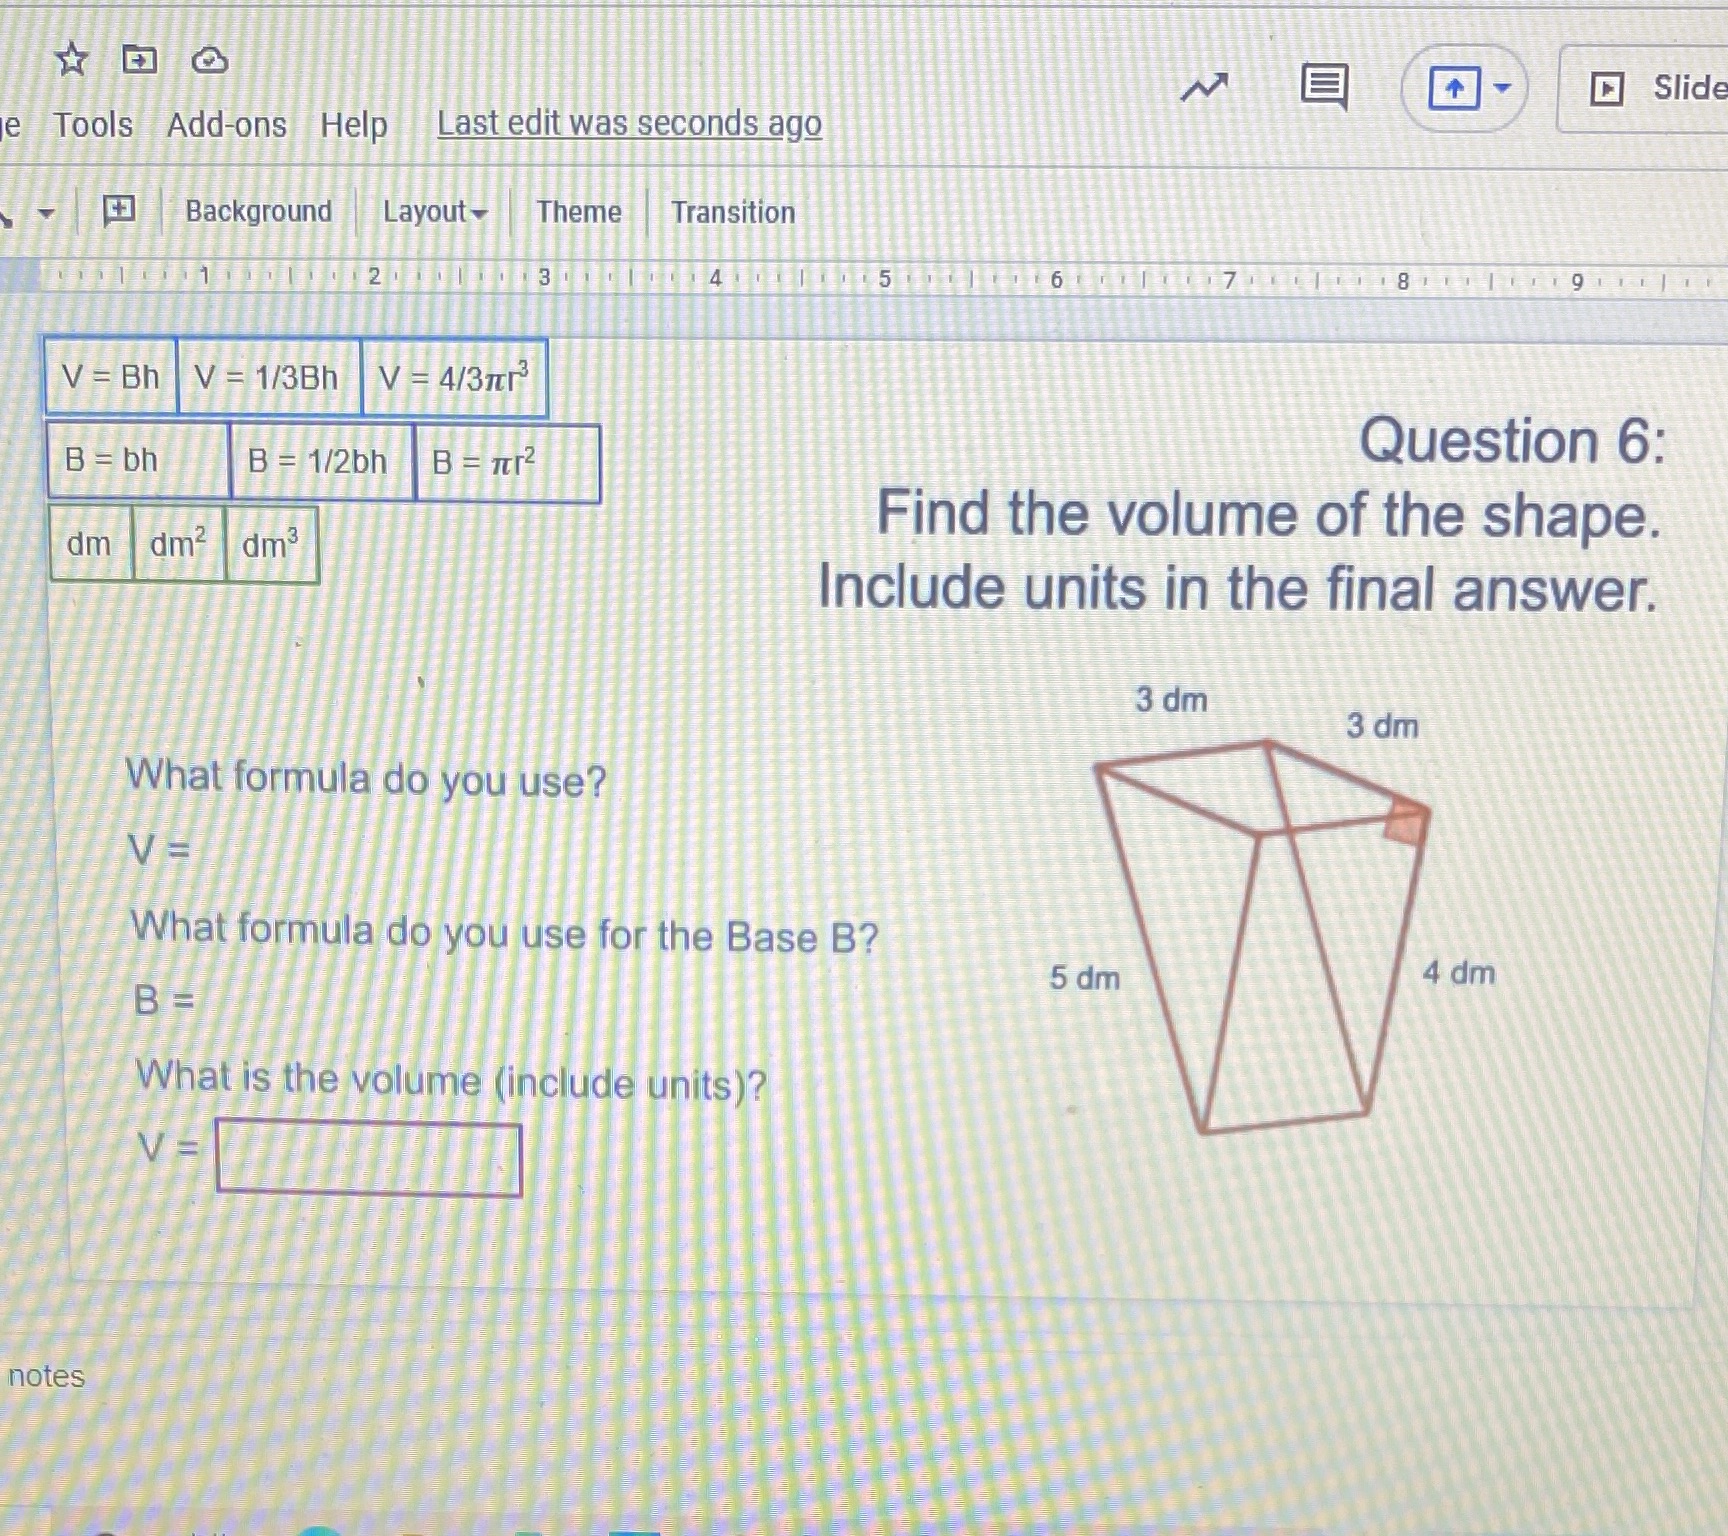Select the 'V = Bh' formula box
Image resolution: width=1728 pixels, height=1536 pixels.
[x=110, y=376]
